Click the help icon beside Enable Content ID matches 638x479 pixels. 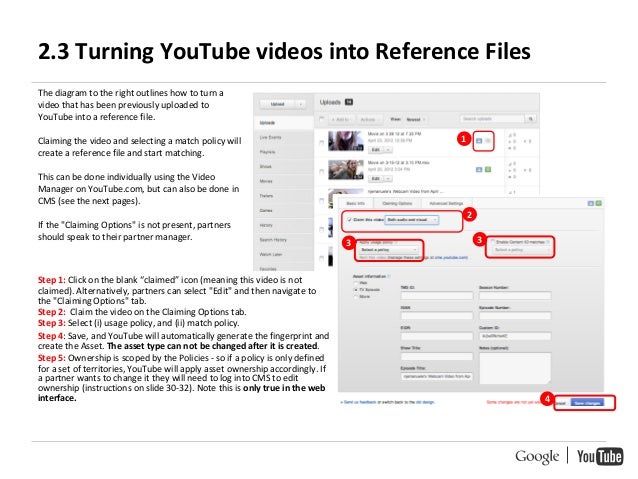tap(548, 242)
